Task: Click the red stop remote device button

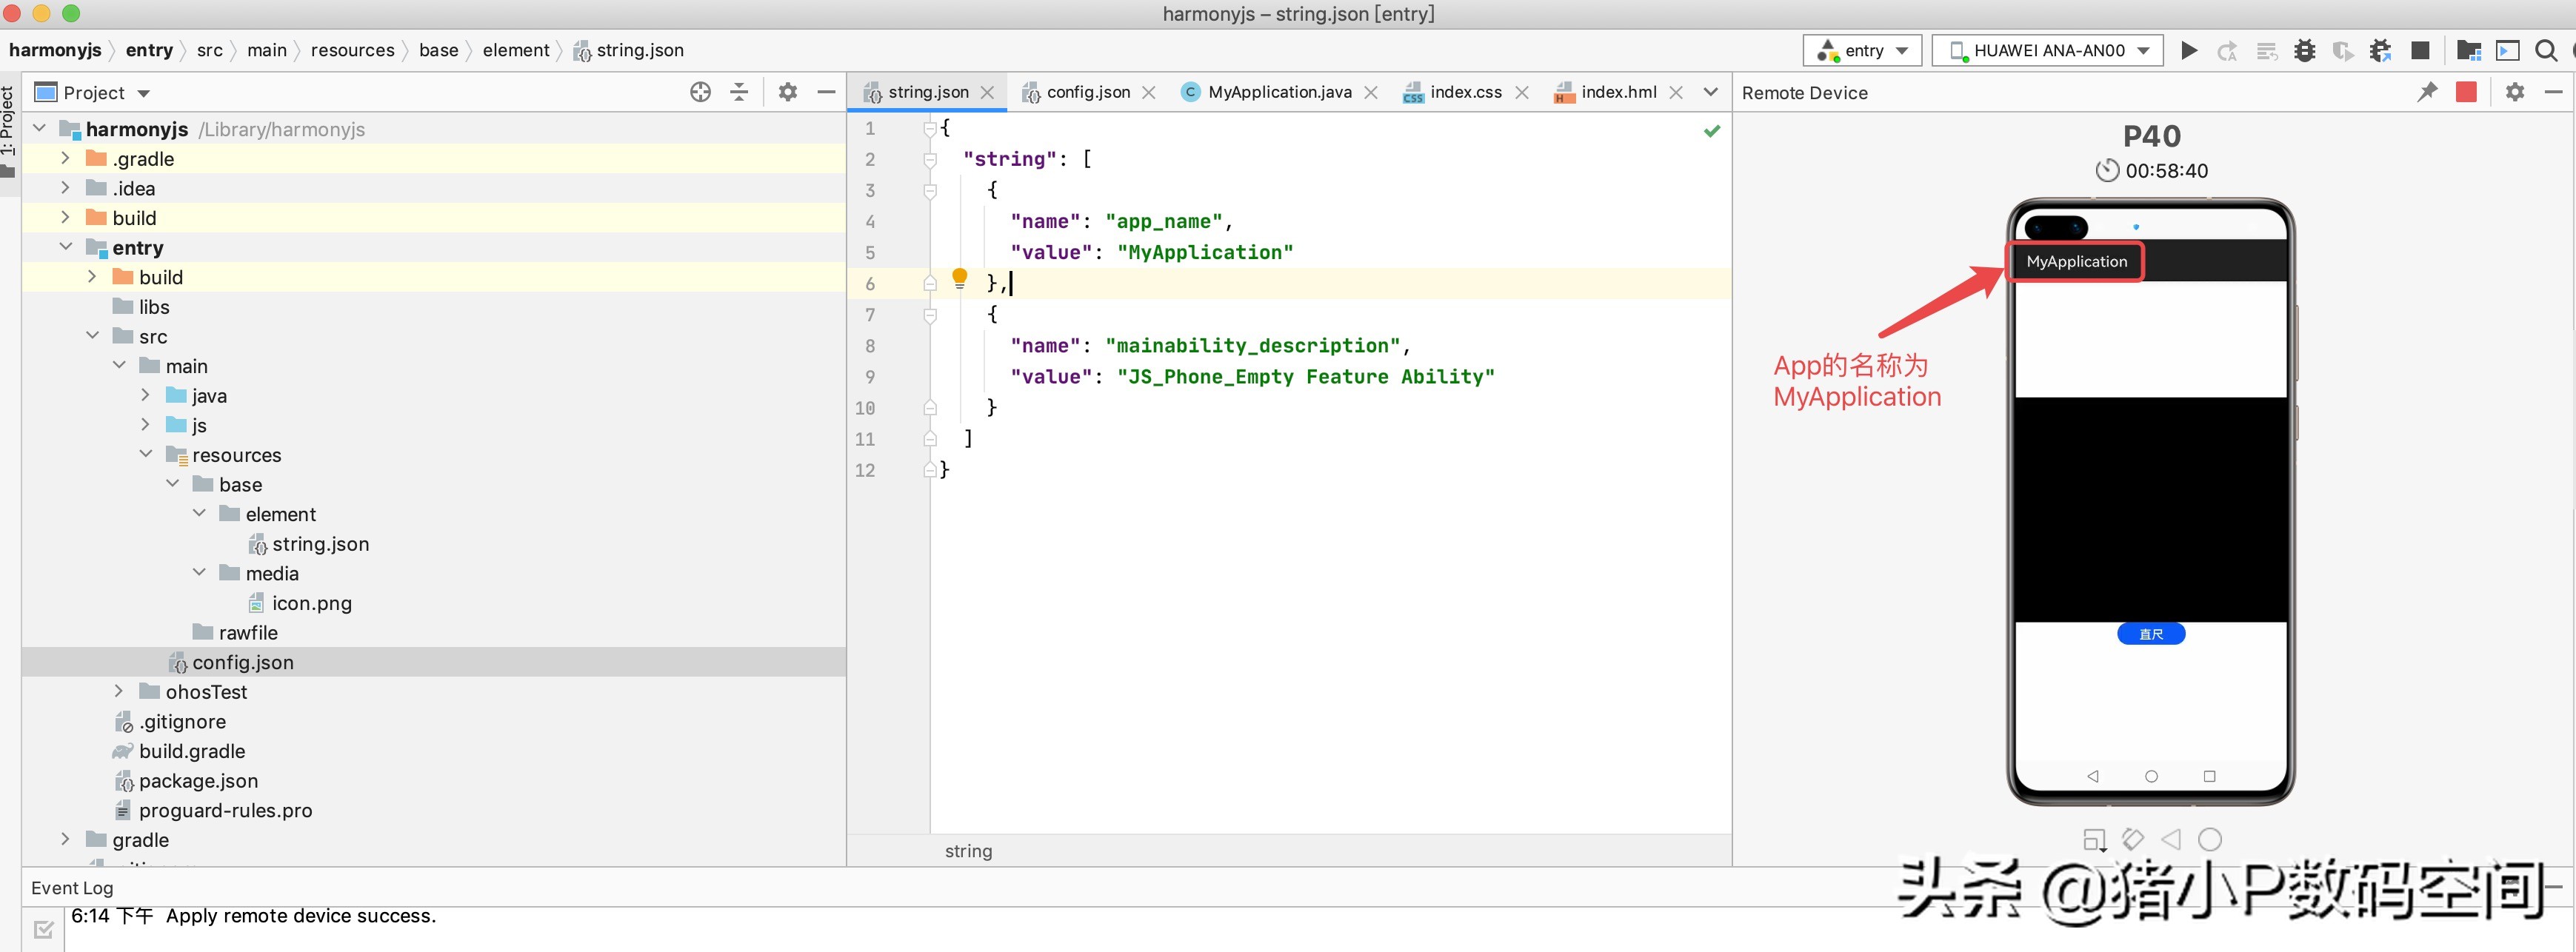Action: 2466,92
